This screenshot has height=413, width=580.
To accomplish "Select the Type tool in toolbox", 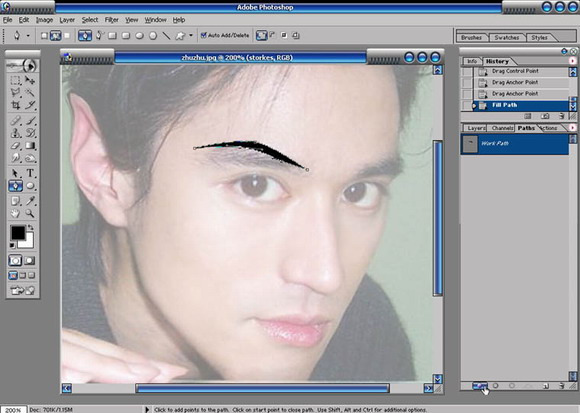I will click(x=30, y=173).
